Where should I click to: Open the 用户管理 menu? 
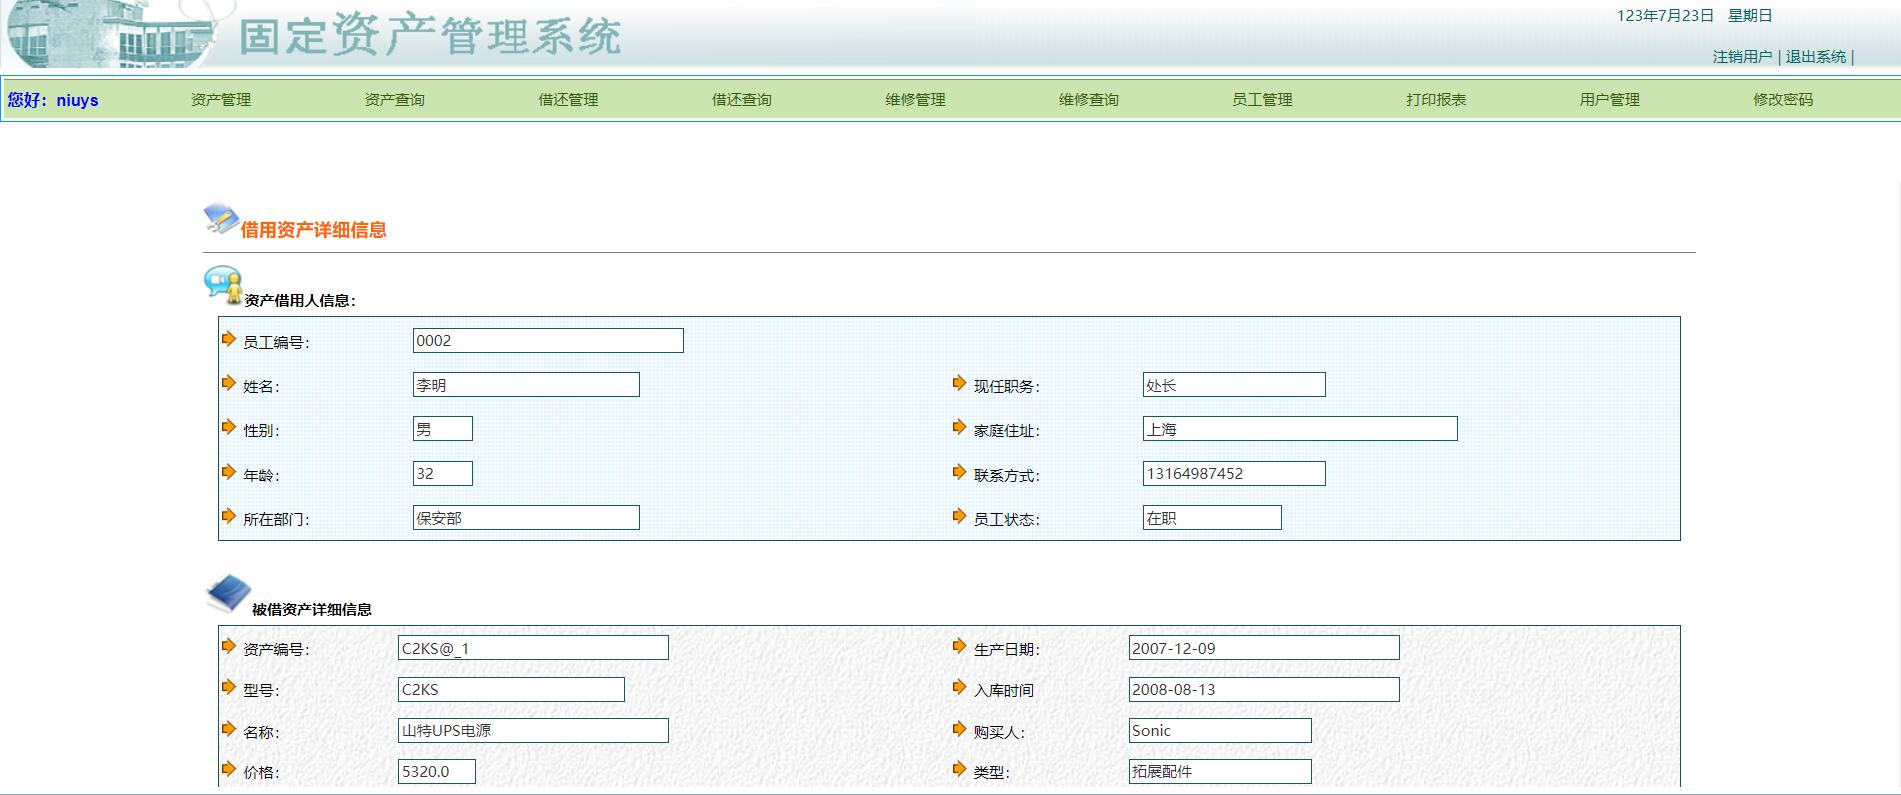[x=1609, y=100]
